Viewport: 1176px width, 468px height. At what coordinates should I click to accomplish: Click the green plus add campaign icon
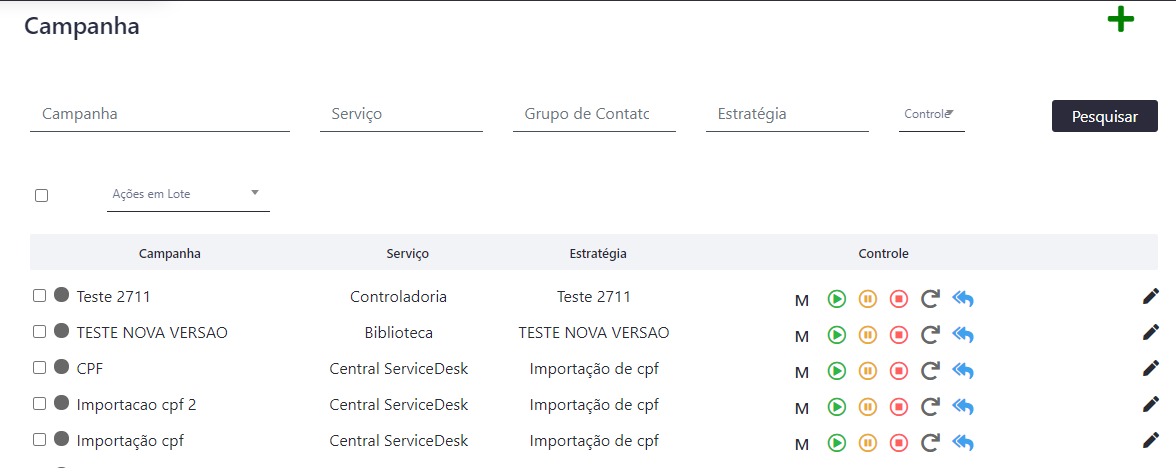point(1120,20)
